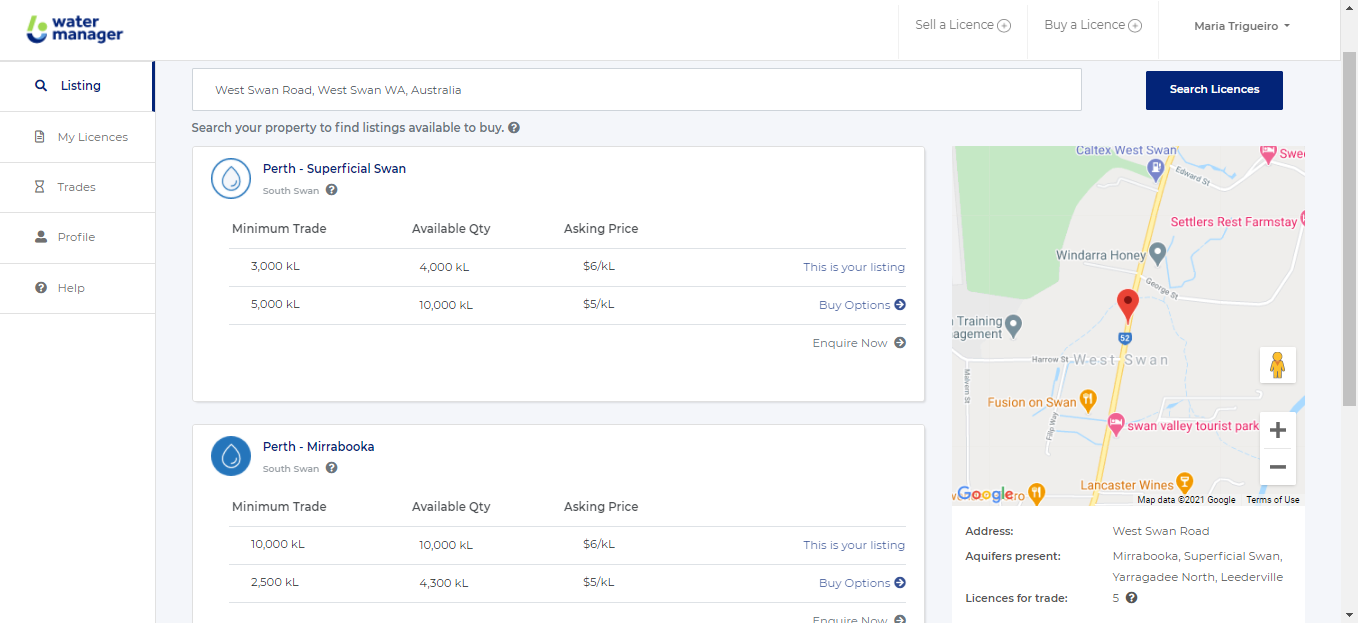This screenshot has height=623, width=1358.
Task: Click the Water Manager logo
Action: pos(75,29)
